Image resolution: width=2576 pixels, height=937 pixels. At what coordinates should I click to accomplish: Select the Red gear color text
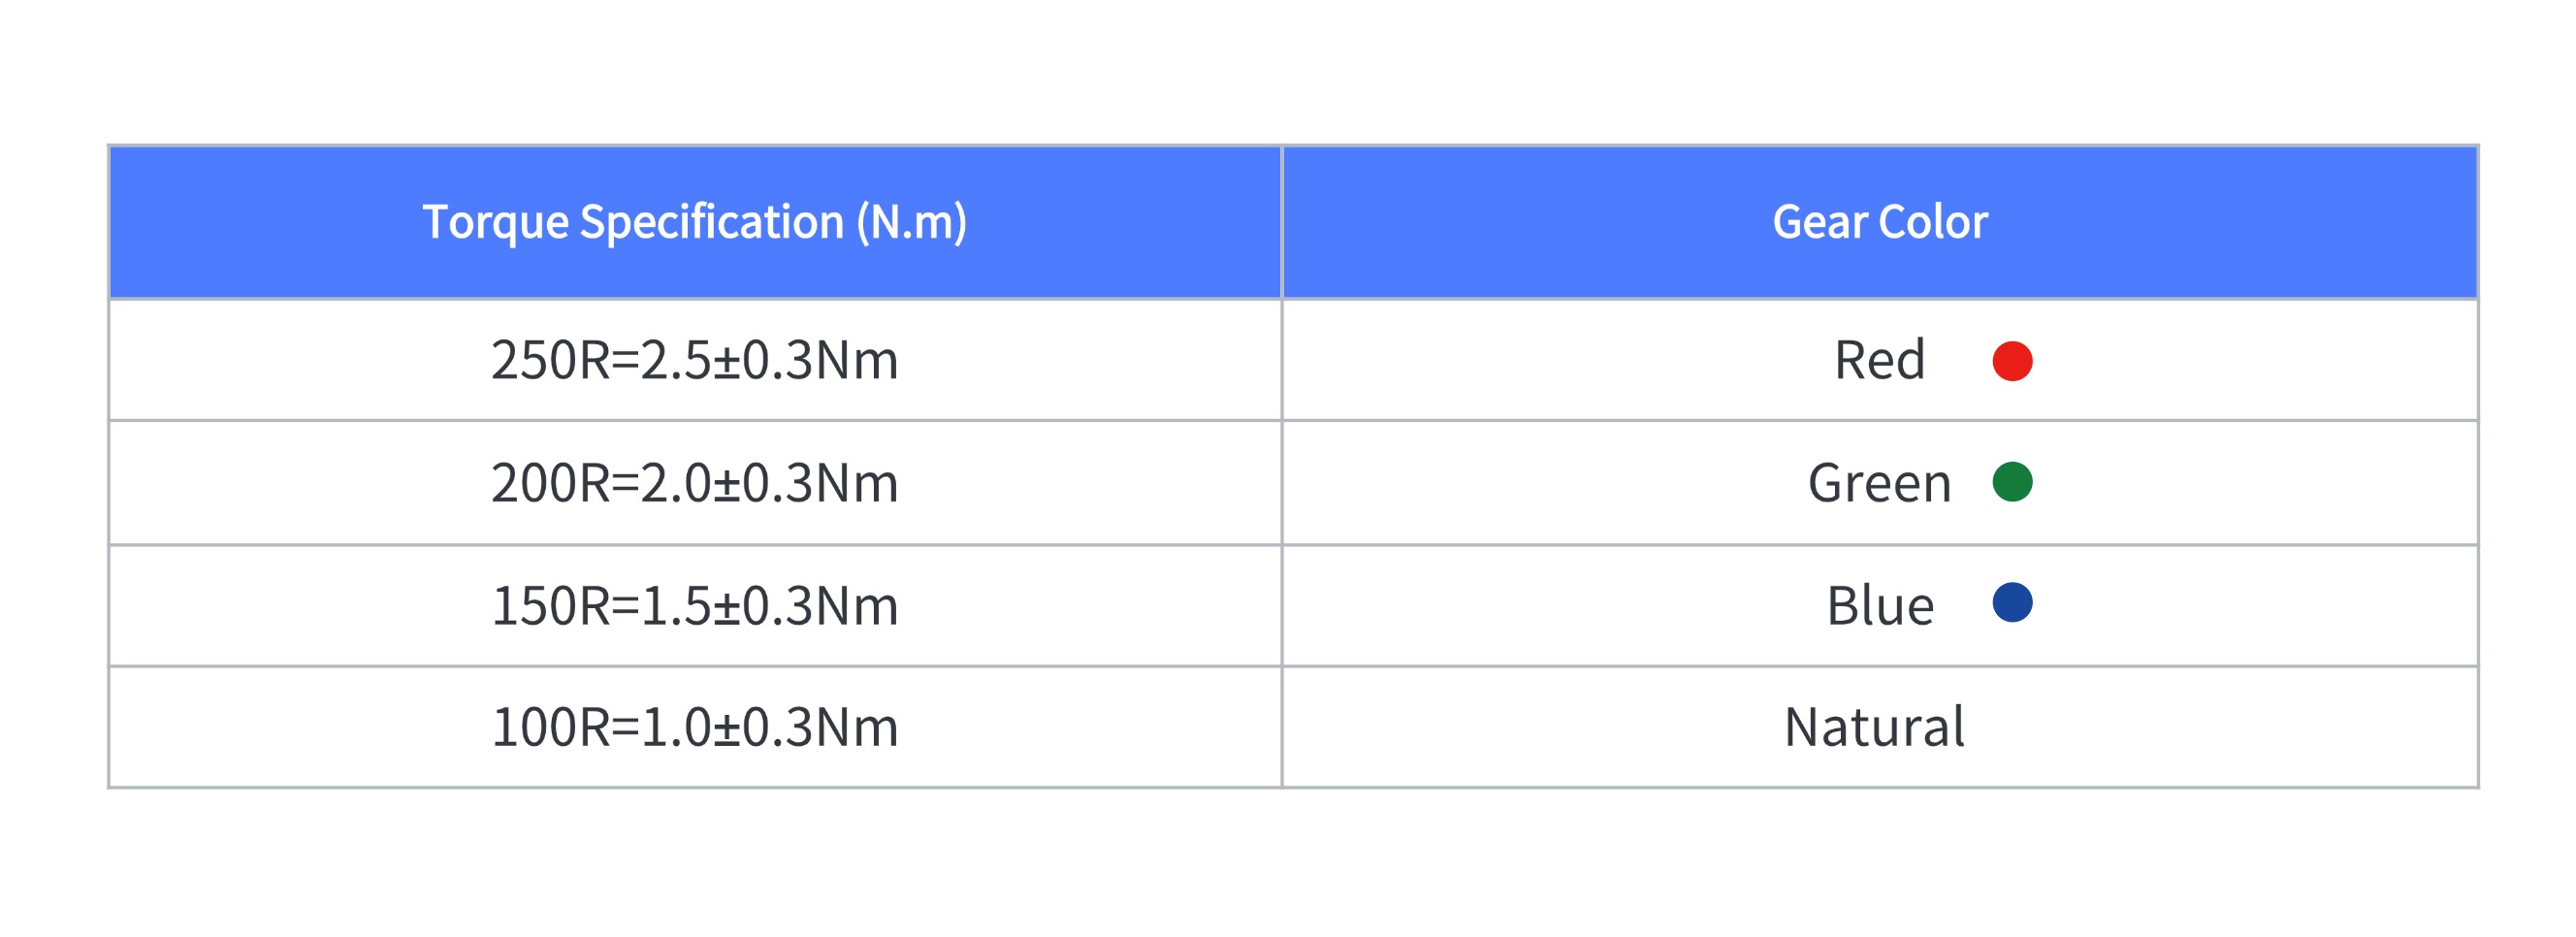(1879, 360)
